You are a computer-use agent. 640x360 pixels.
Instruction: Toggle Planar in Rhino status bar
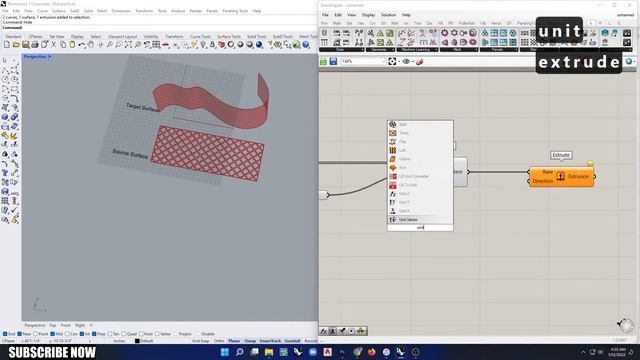tap(234, 341)
